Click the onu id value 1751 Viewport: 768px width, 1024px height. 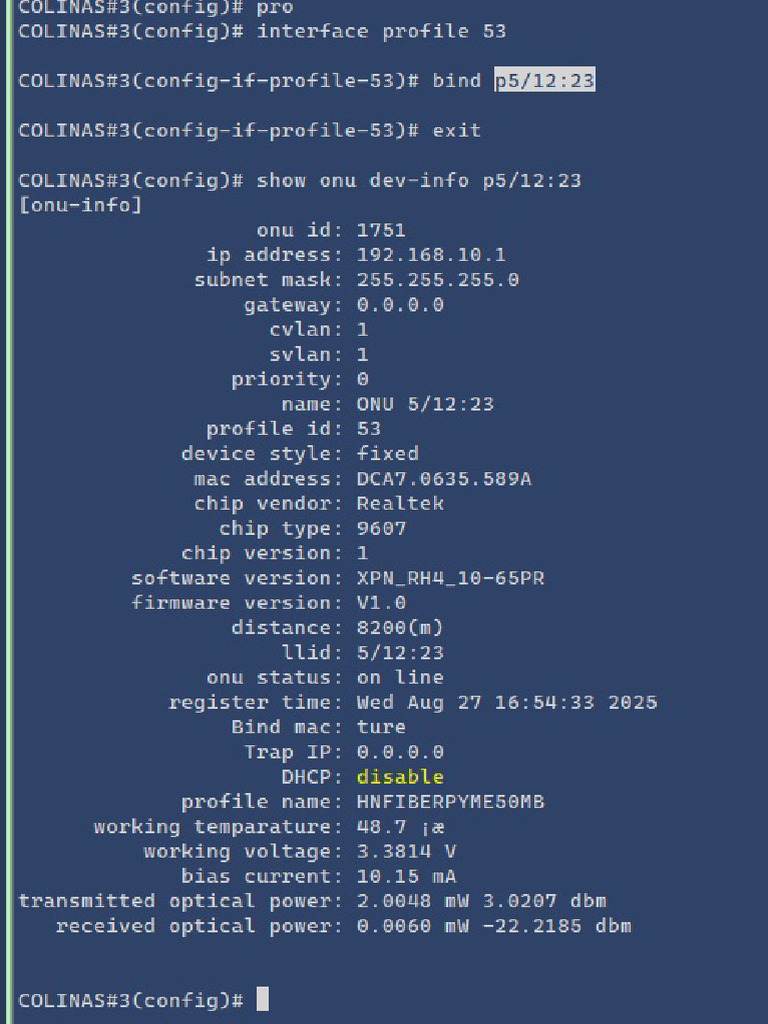381,230
